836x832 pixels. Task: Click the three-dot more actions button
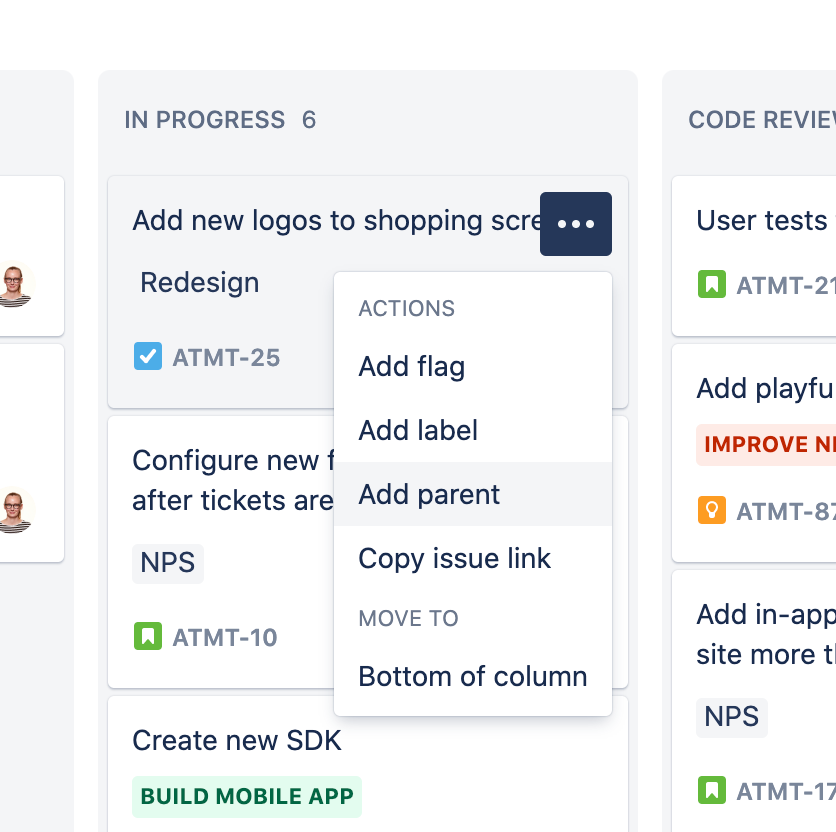(576, 224)
